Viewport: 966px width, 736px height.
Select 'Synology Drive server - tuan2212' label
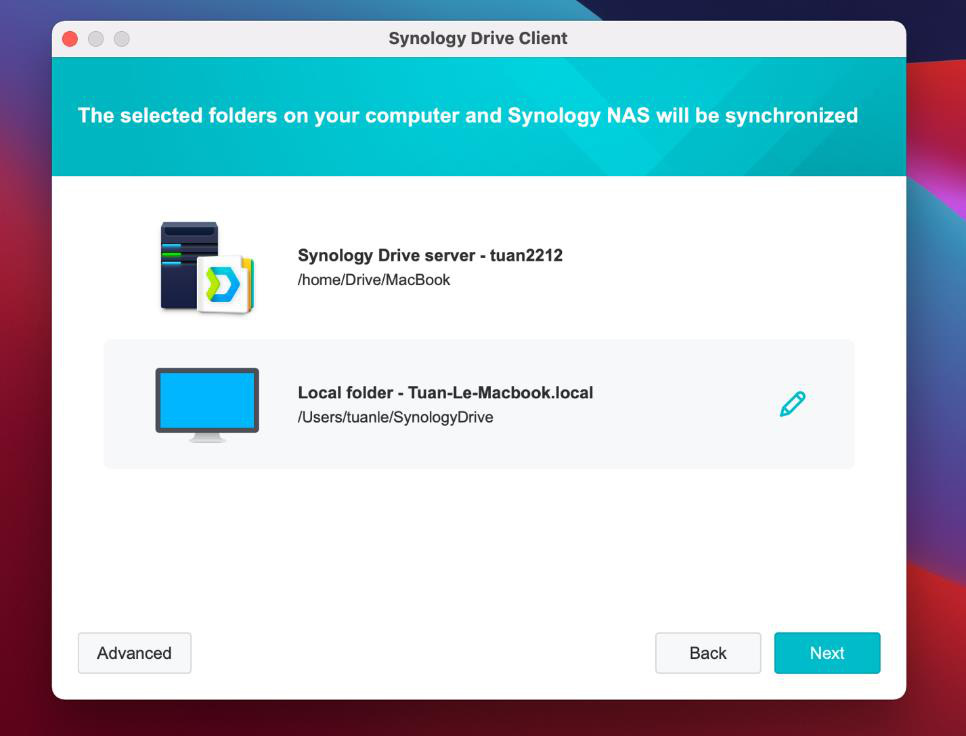click(x=430, y=255)
